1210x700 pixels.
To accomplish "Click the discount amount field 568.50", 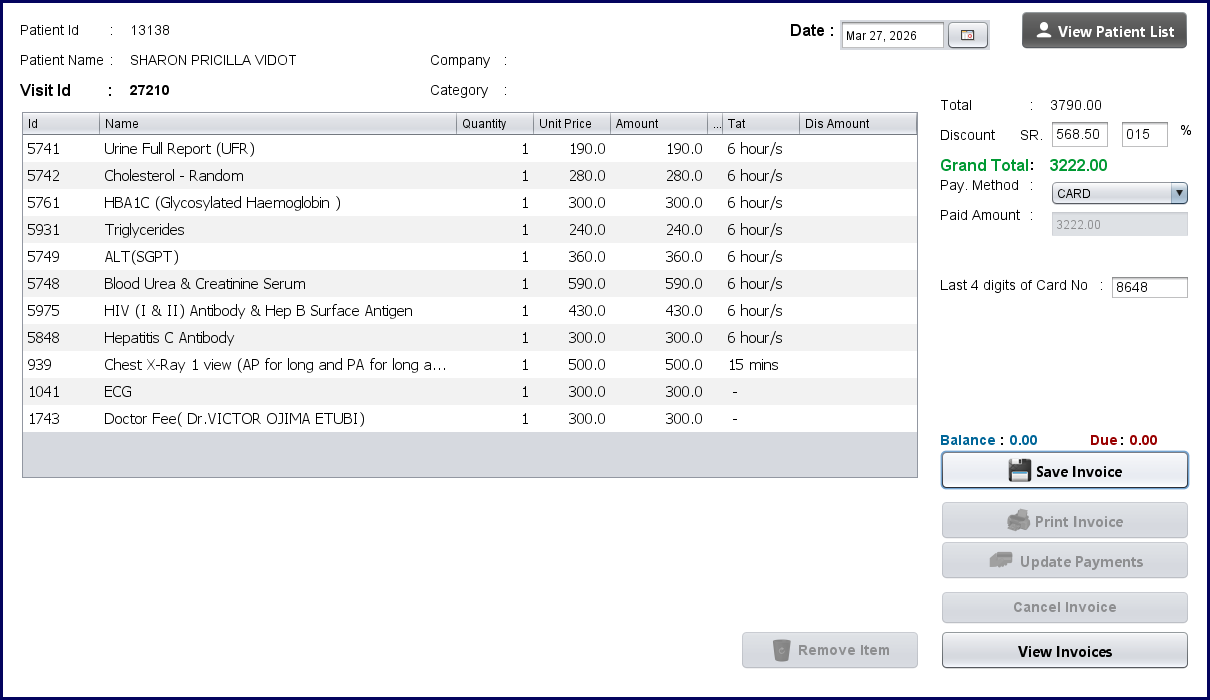I will (x=1080, y=135).
